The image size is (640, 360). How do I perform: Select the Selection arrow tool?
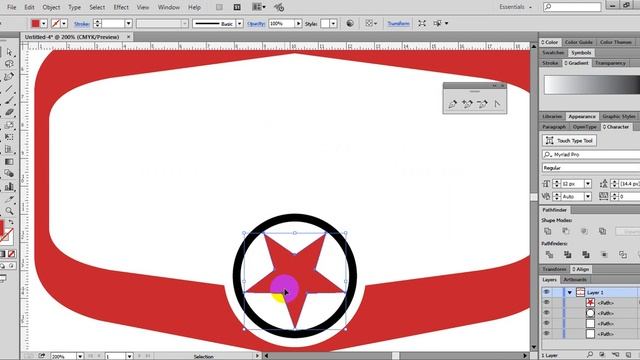click(x=9, y=52)
